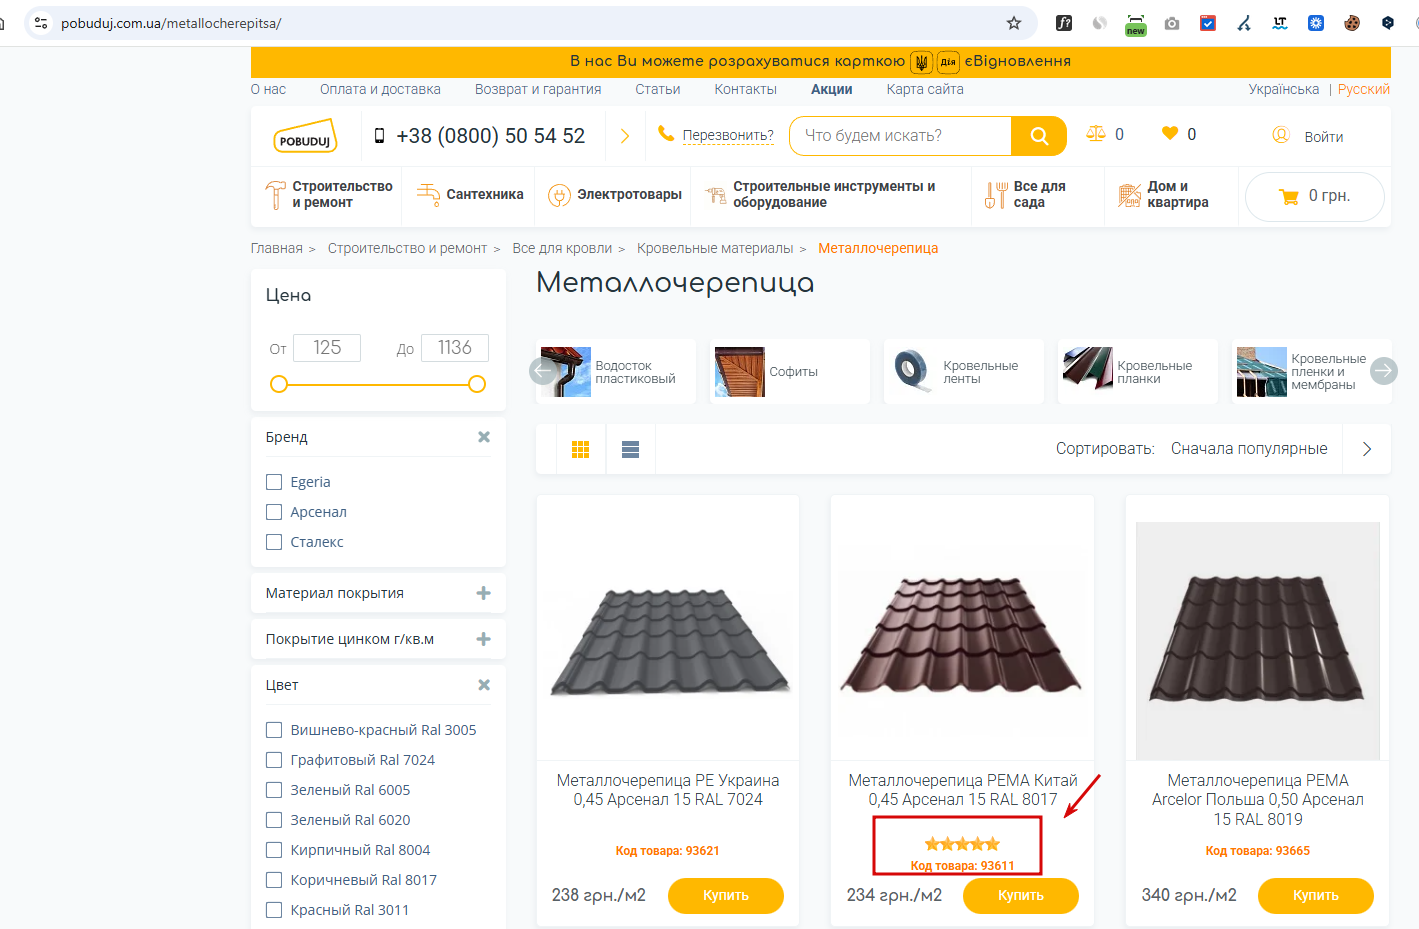
Task: Open Возврат и гарантия page
Action: point(538,89)
